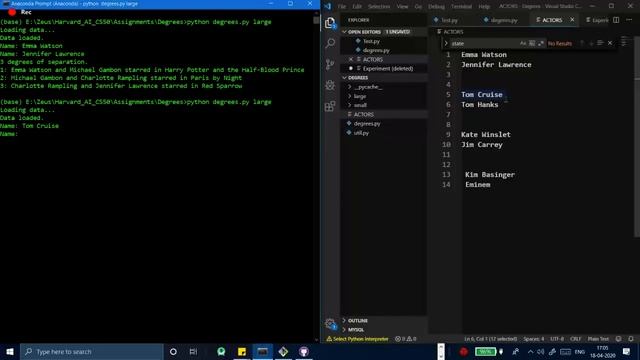
Task: Switch to the Experiment editor tab
Action: point(597,20)
